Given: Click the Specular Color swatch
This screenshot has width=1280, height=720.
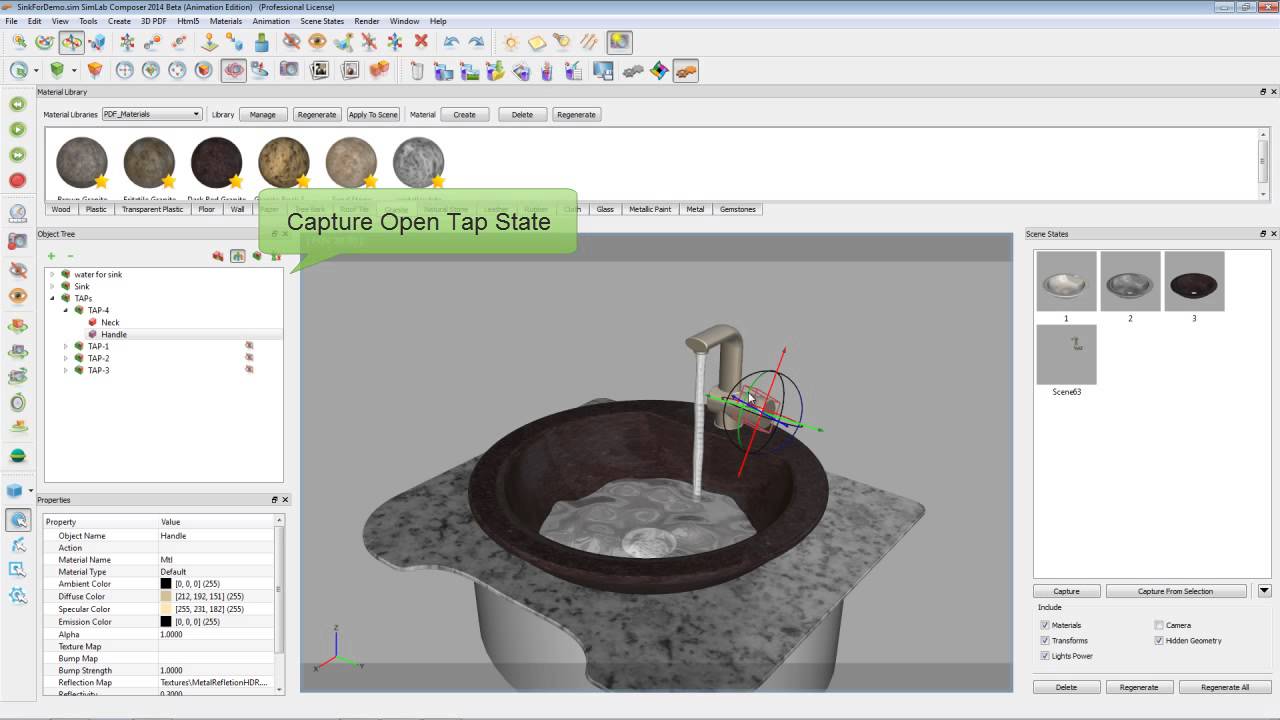Looking at the screenshot, I should pyautogui.click(x=166, y=609).
